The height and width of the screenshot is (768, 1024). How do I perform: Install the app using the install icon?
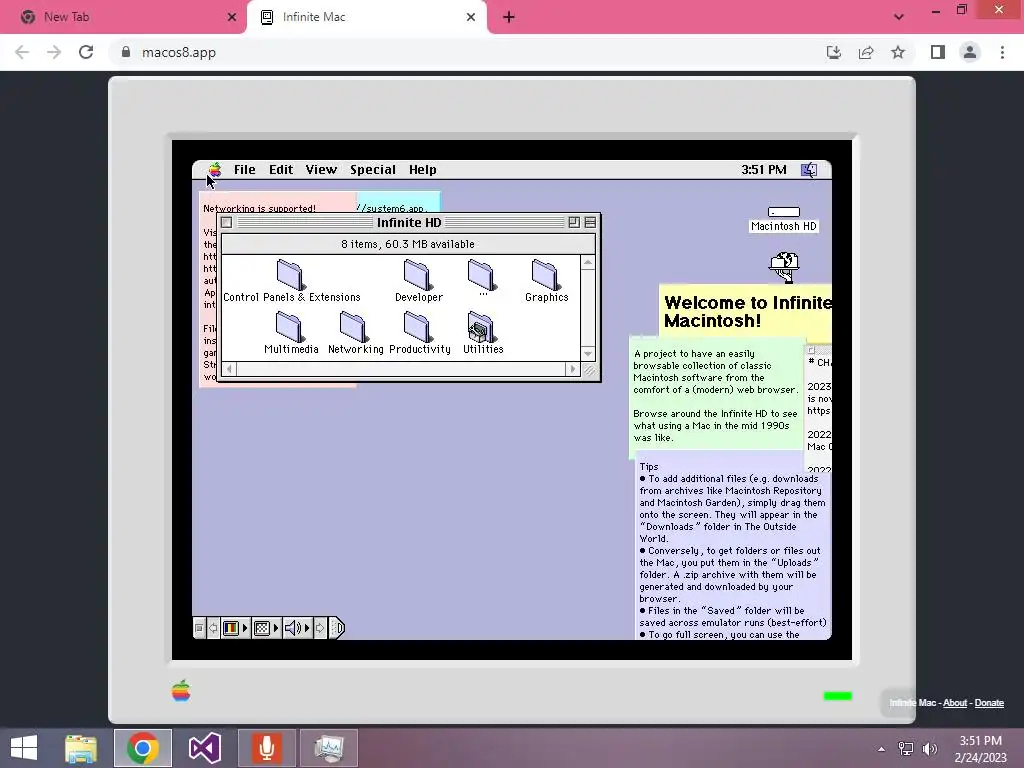(x=834, y=52)
